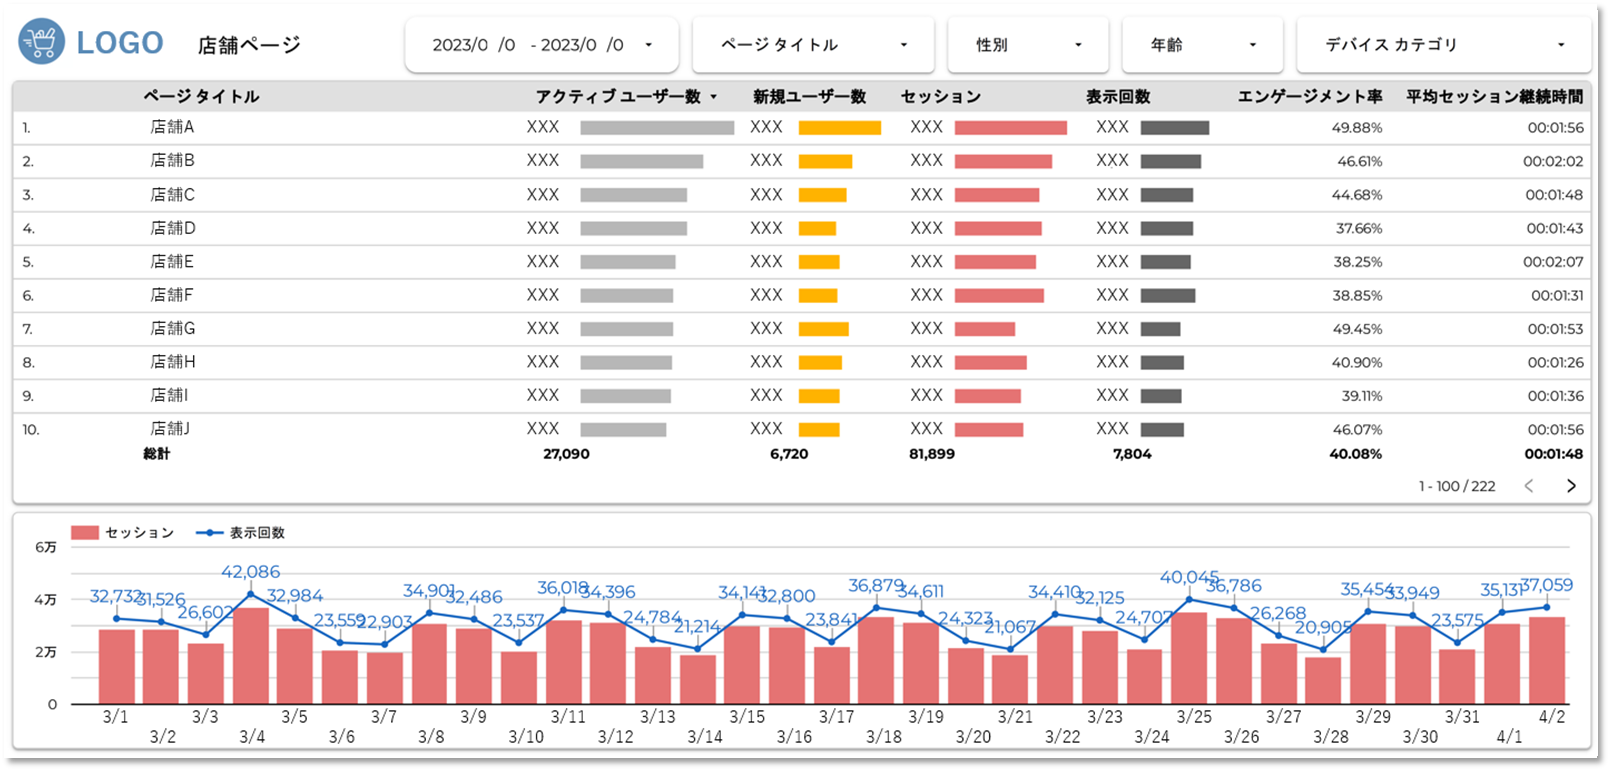Click the 平均セッション継続時間 column header
The height and width of the screenshot is (771, 1610).
pyautogui.click(x=1494, y=97)
